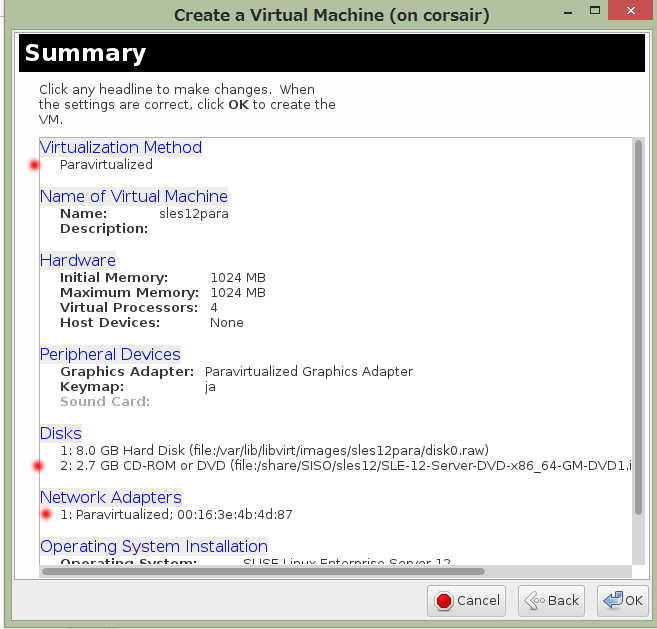Click the Maximum Memory label
The width and height of the screenshot is (657, 629).
[129, 292]
